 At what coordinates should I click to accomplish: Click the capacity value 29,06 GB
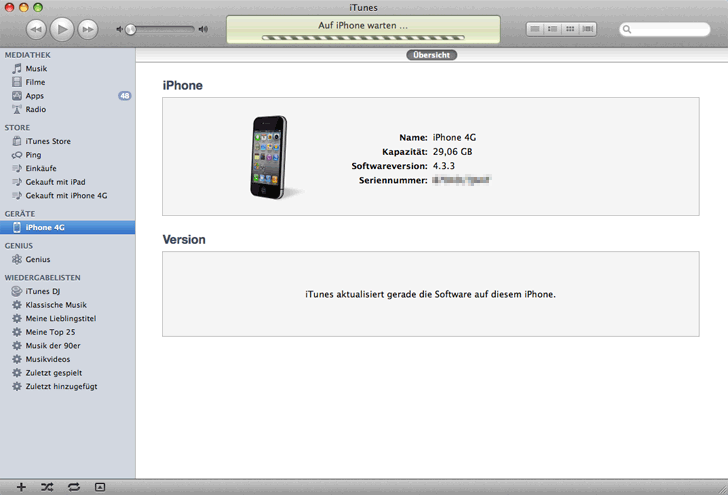[452, 152]
